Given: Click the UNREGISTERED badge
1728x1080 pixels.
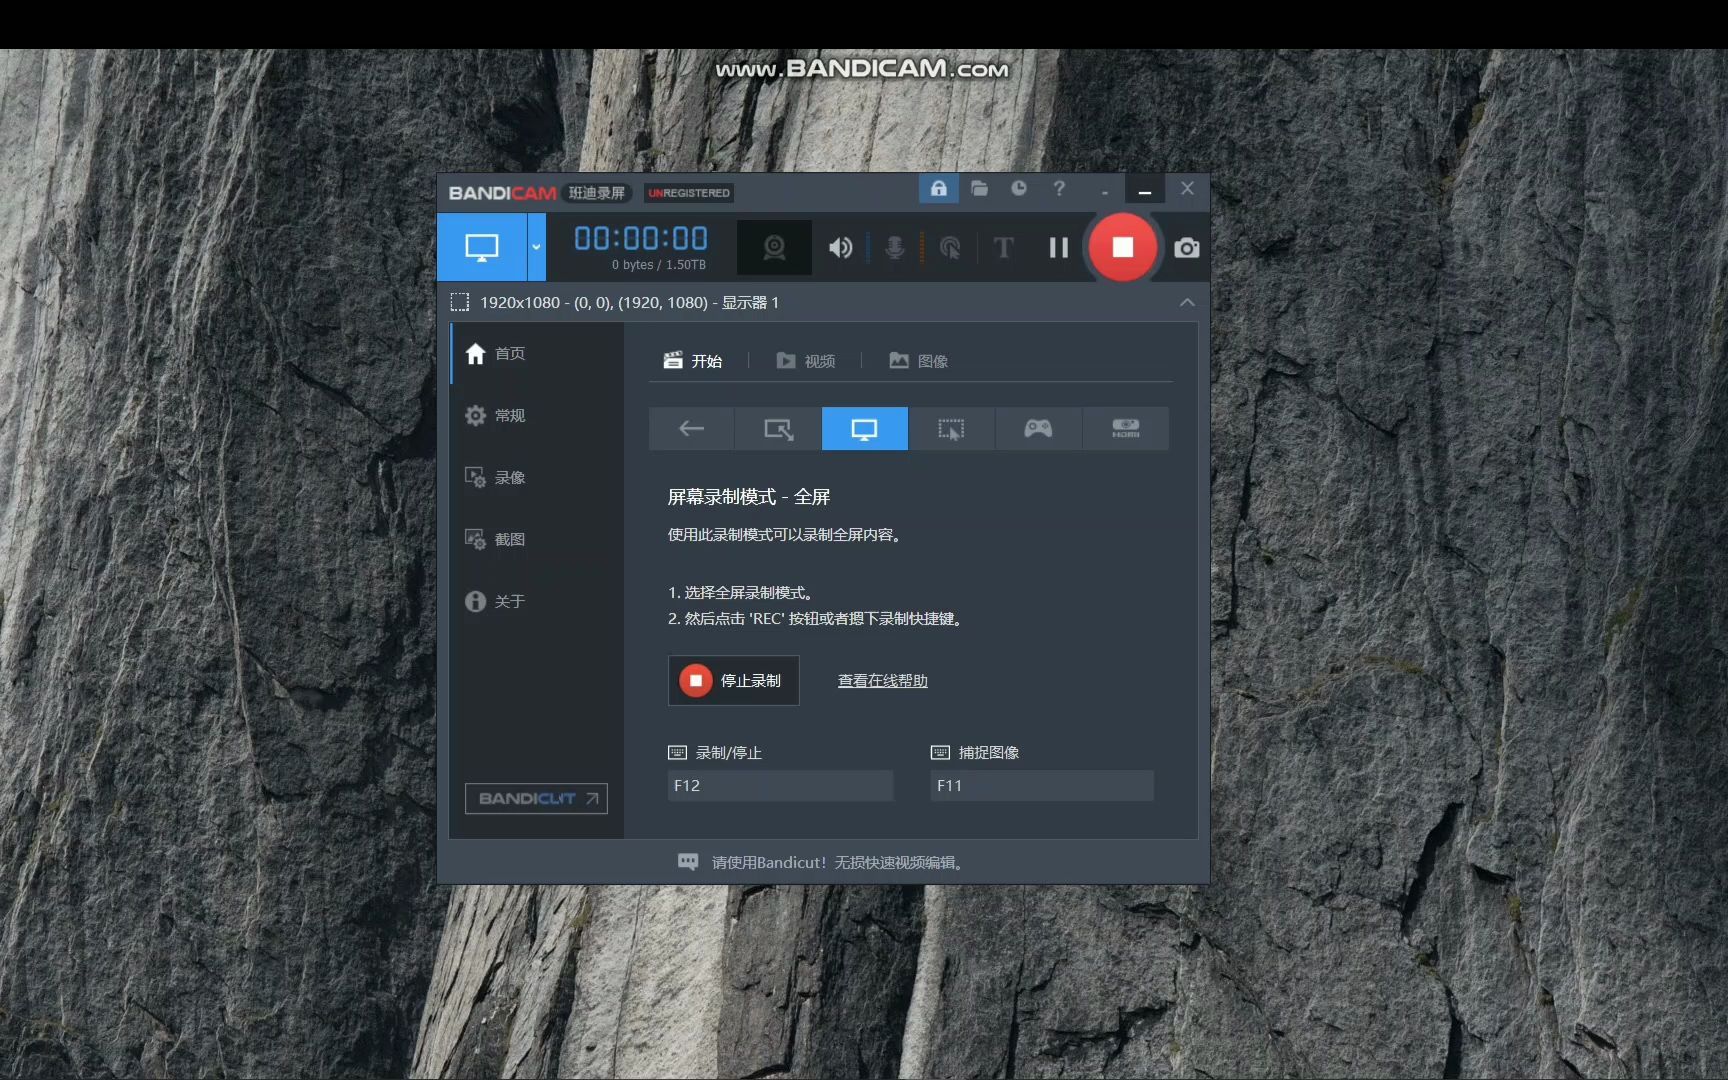Looking at the screenshot, I should [689, 193].
